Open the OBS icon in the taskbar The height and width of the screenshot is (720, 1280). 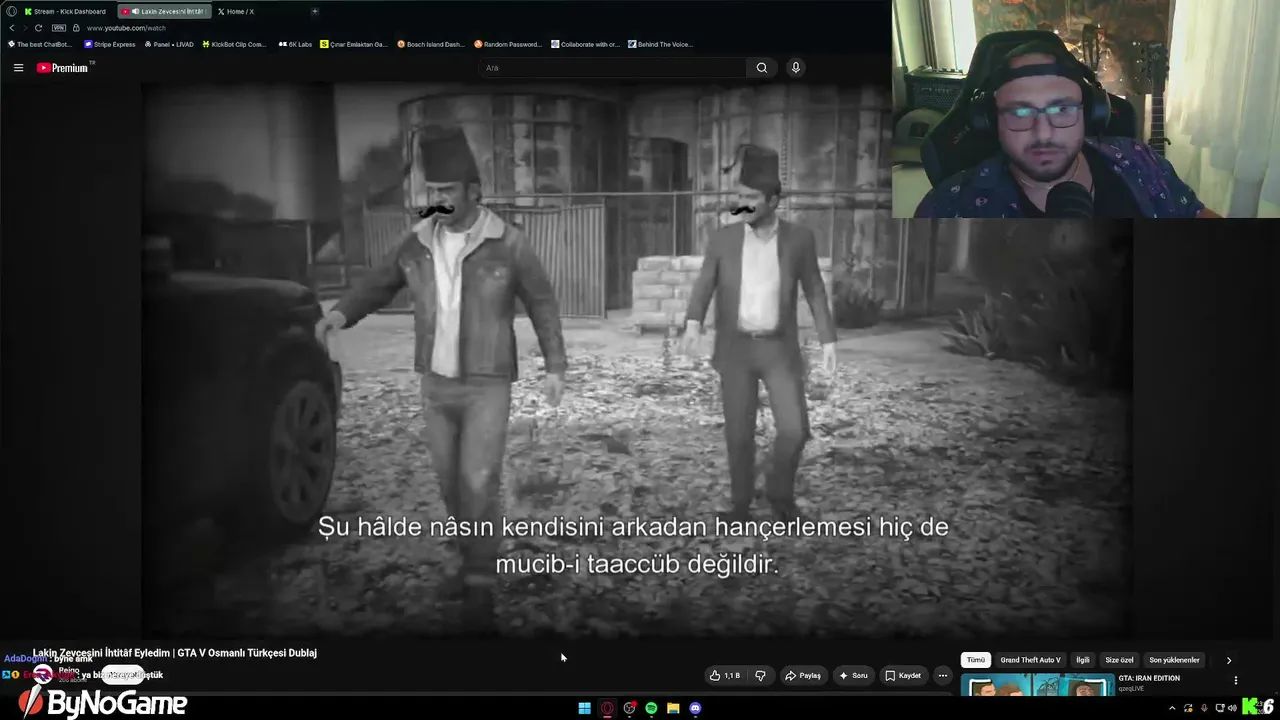coord(629,708)
